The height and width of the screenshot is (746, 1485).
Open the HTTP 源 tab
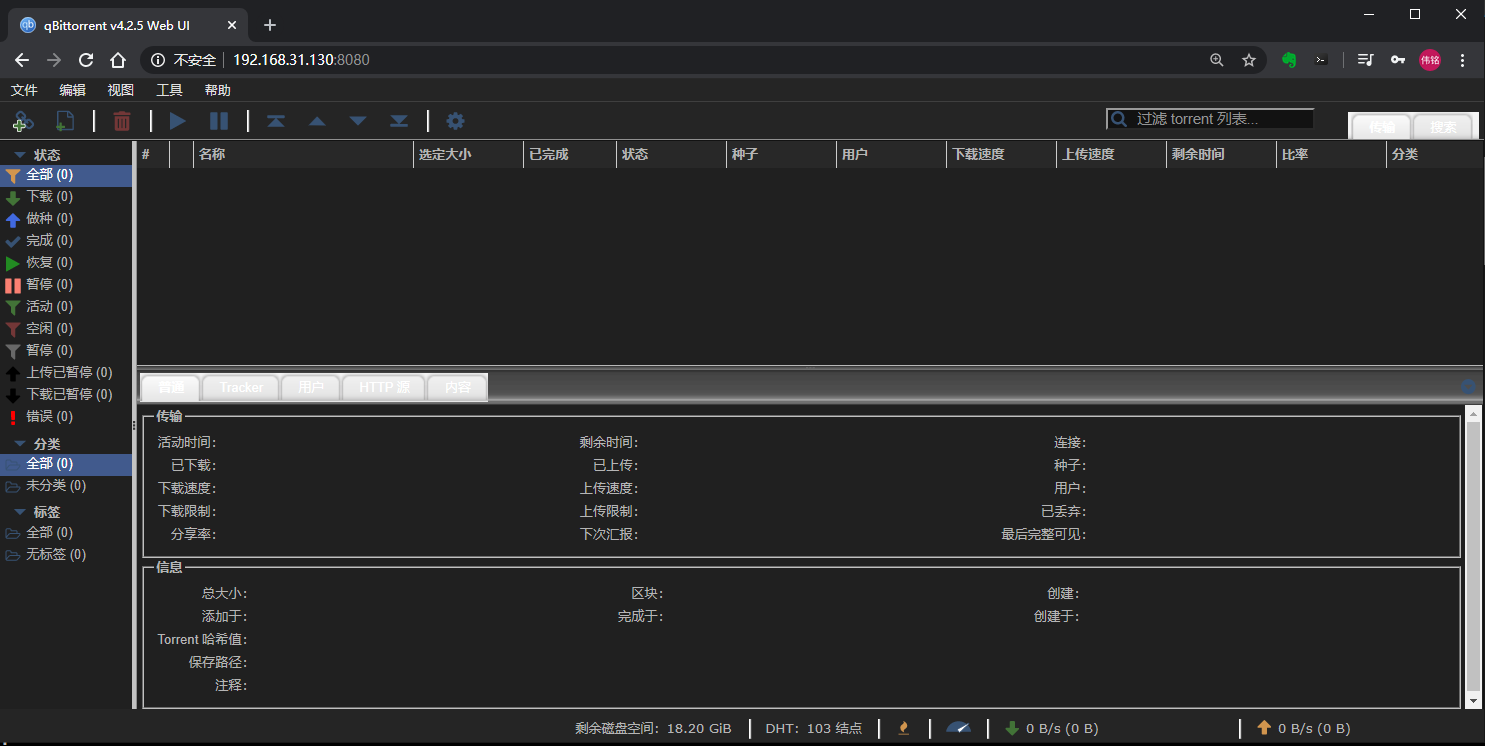point(384,387)
